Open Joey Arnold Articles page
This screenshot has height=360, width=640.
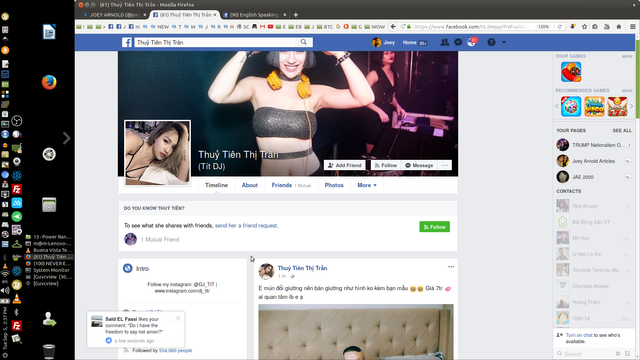594,161
